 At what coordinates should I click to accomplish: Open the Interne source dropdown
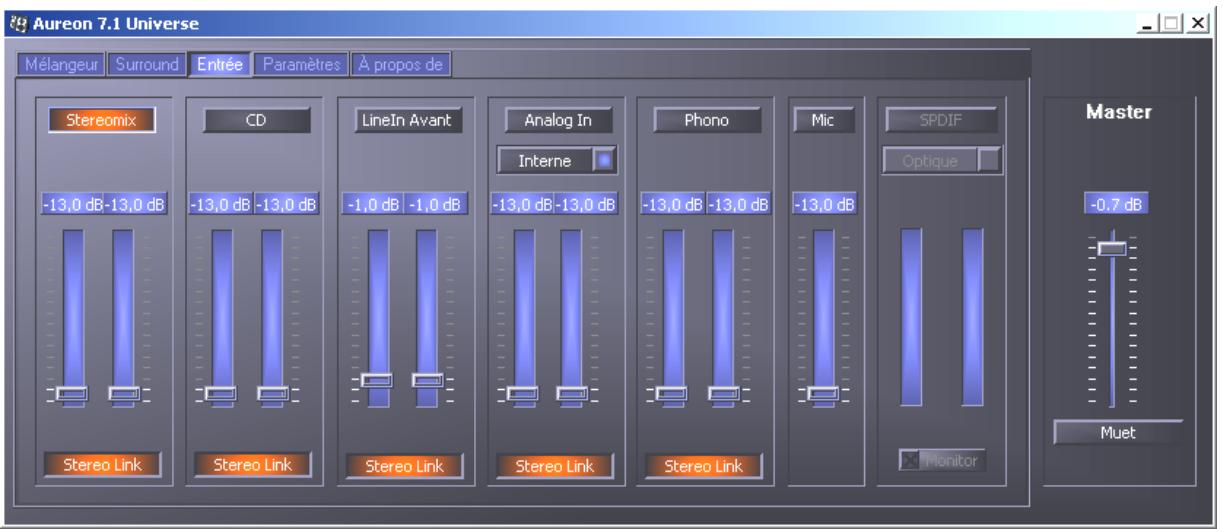[x=558, y=159]
